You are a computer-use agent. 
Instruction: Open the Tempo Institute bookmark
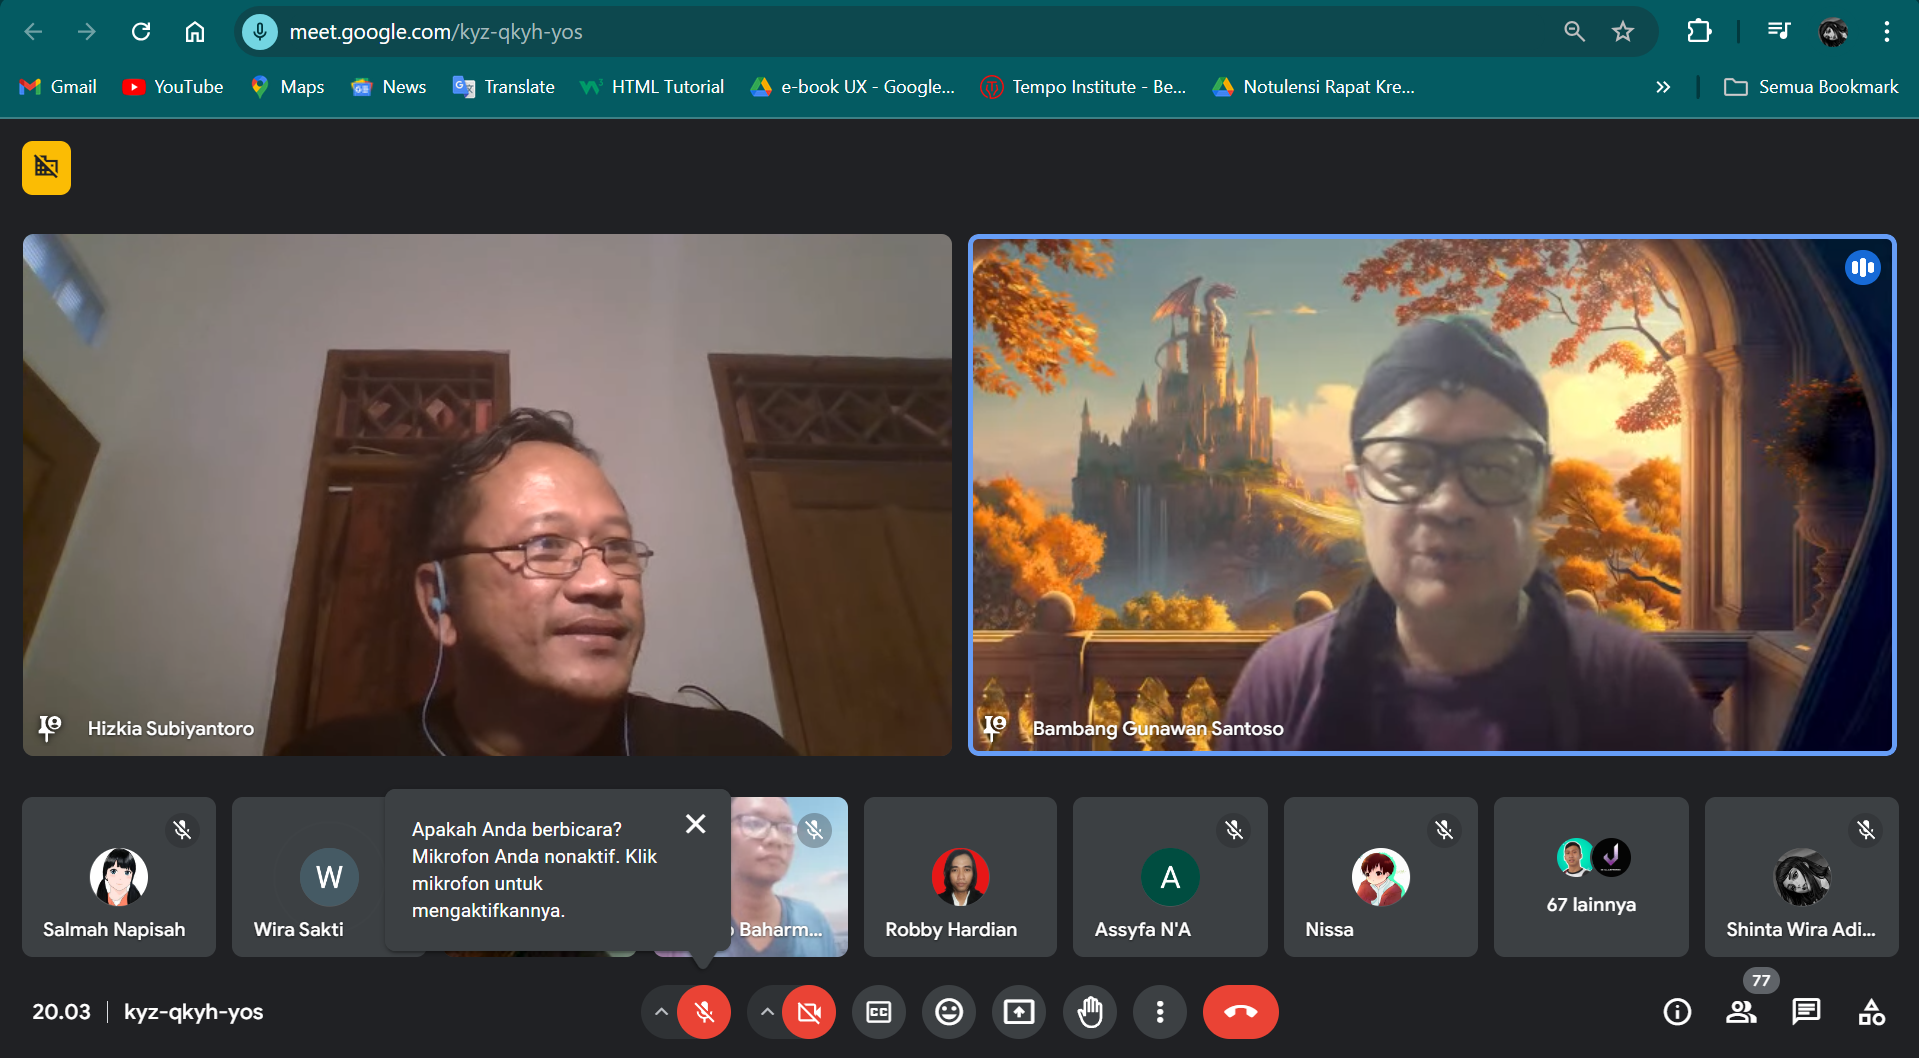[1083, 87]
